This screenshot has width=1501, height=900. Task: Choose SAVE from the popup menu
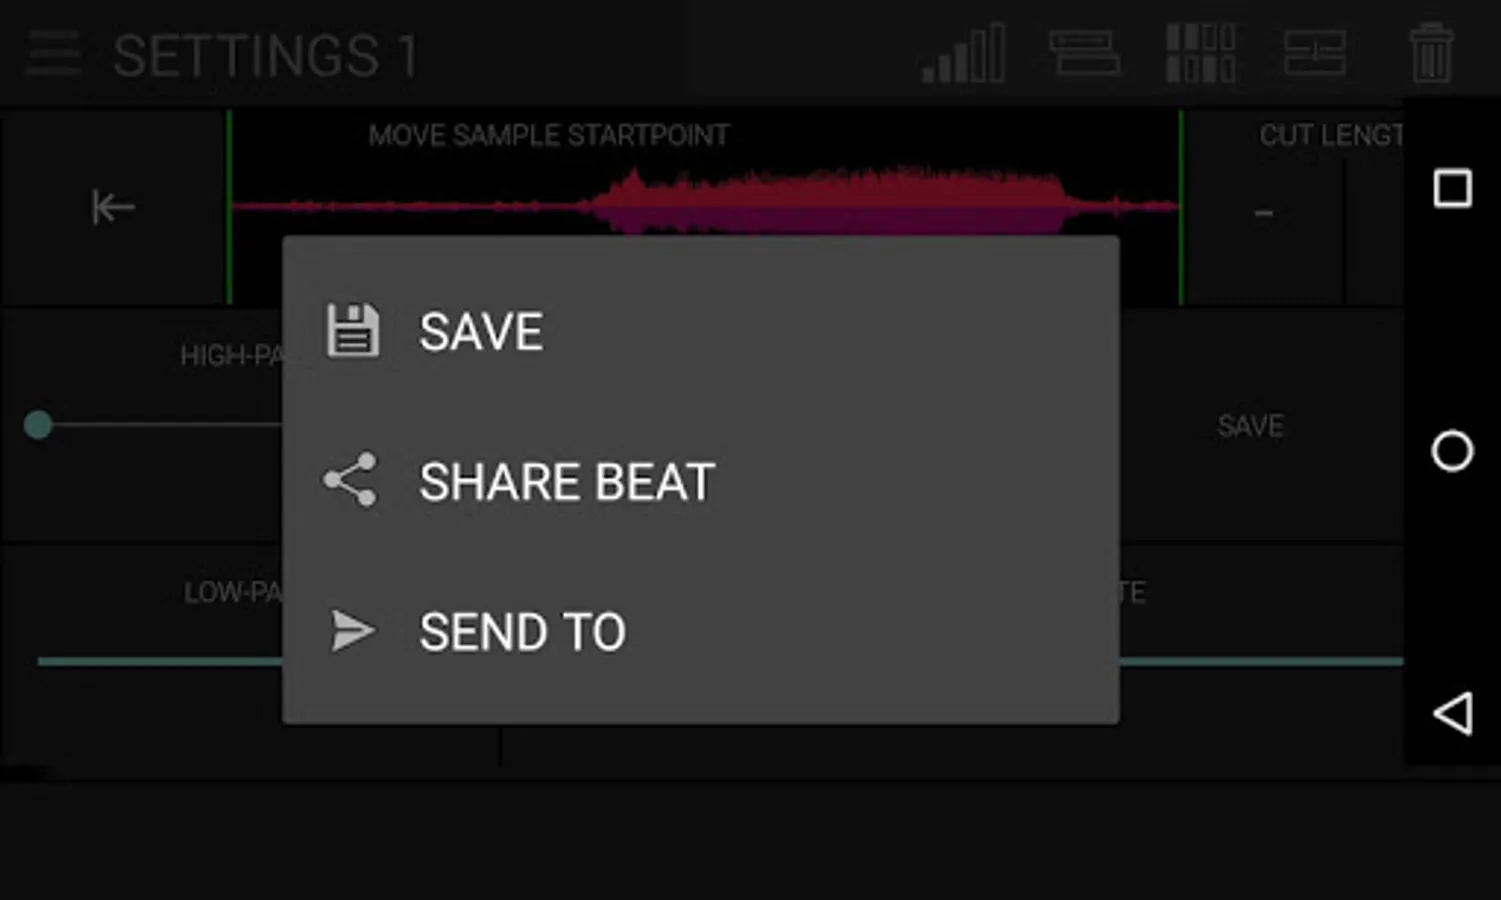point(700,331)
